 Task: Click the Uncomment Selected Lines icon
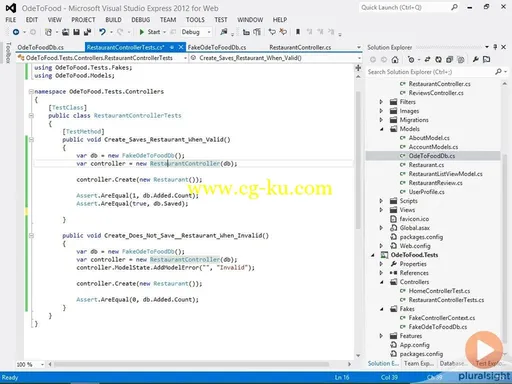point(283,32)
